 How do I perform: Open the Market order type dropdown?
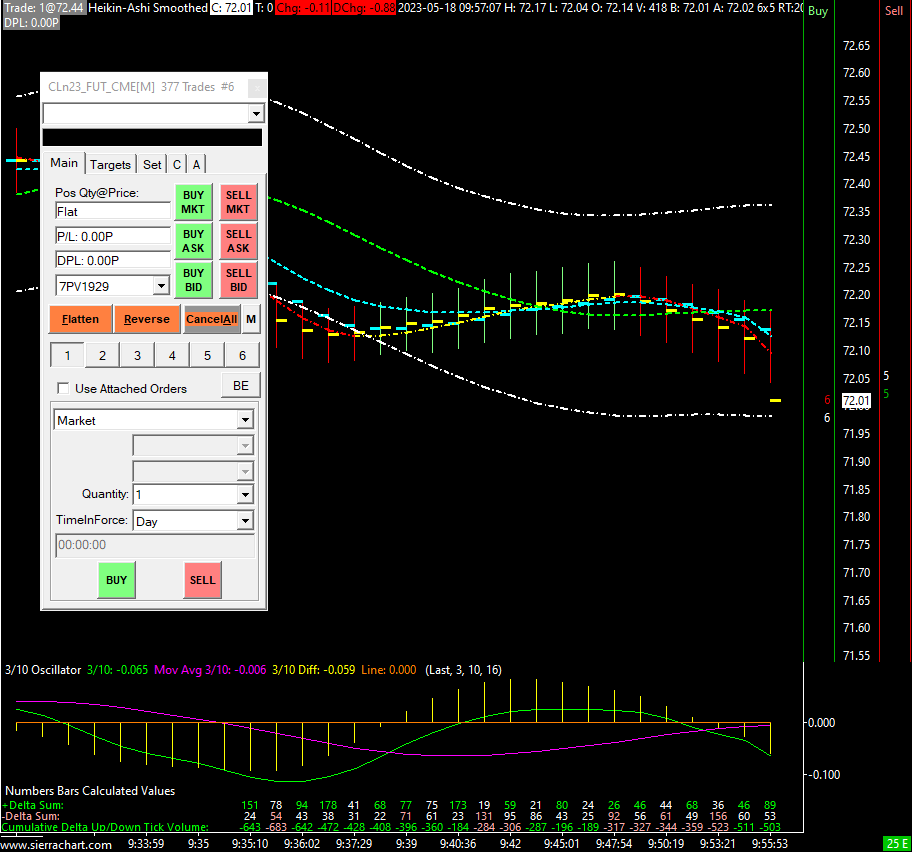(244, 421)
